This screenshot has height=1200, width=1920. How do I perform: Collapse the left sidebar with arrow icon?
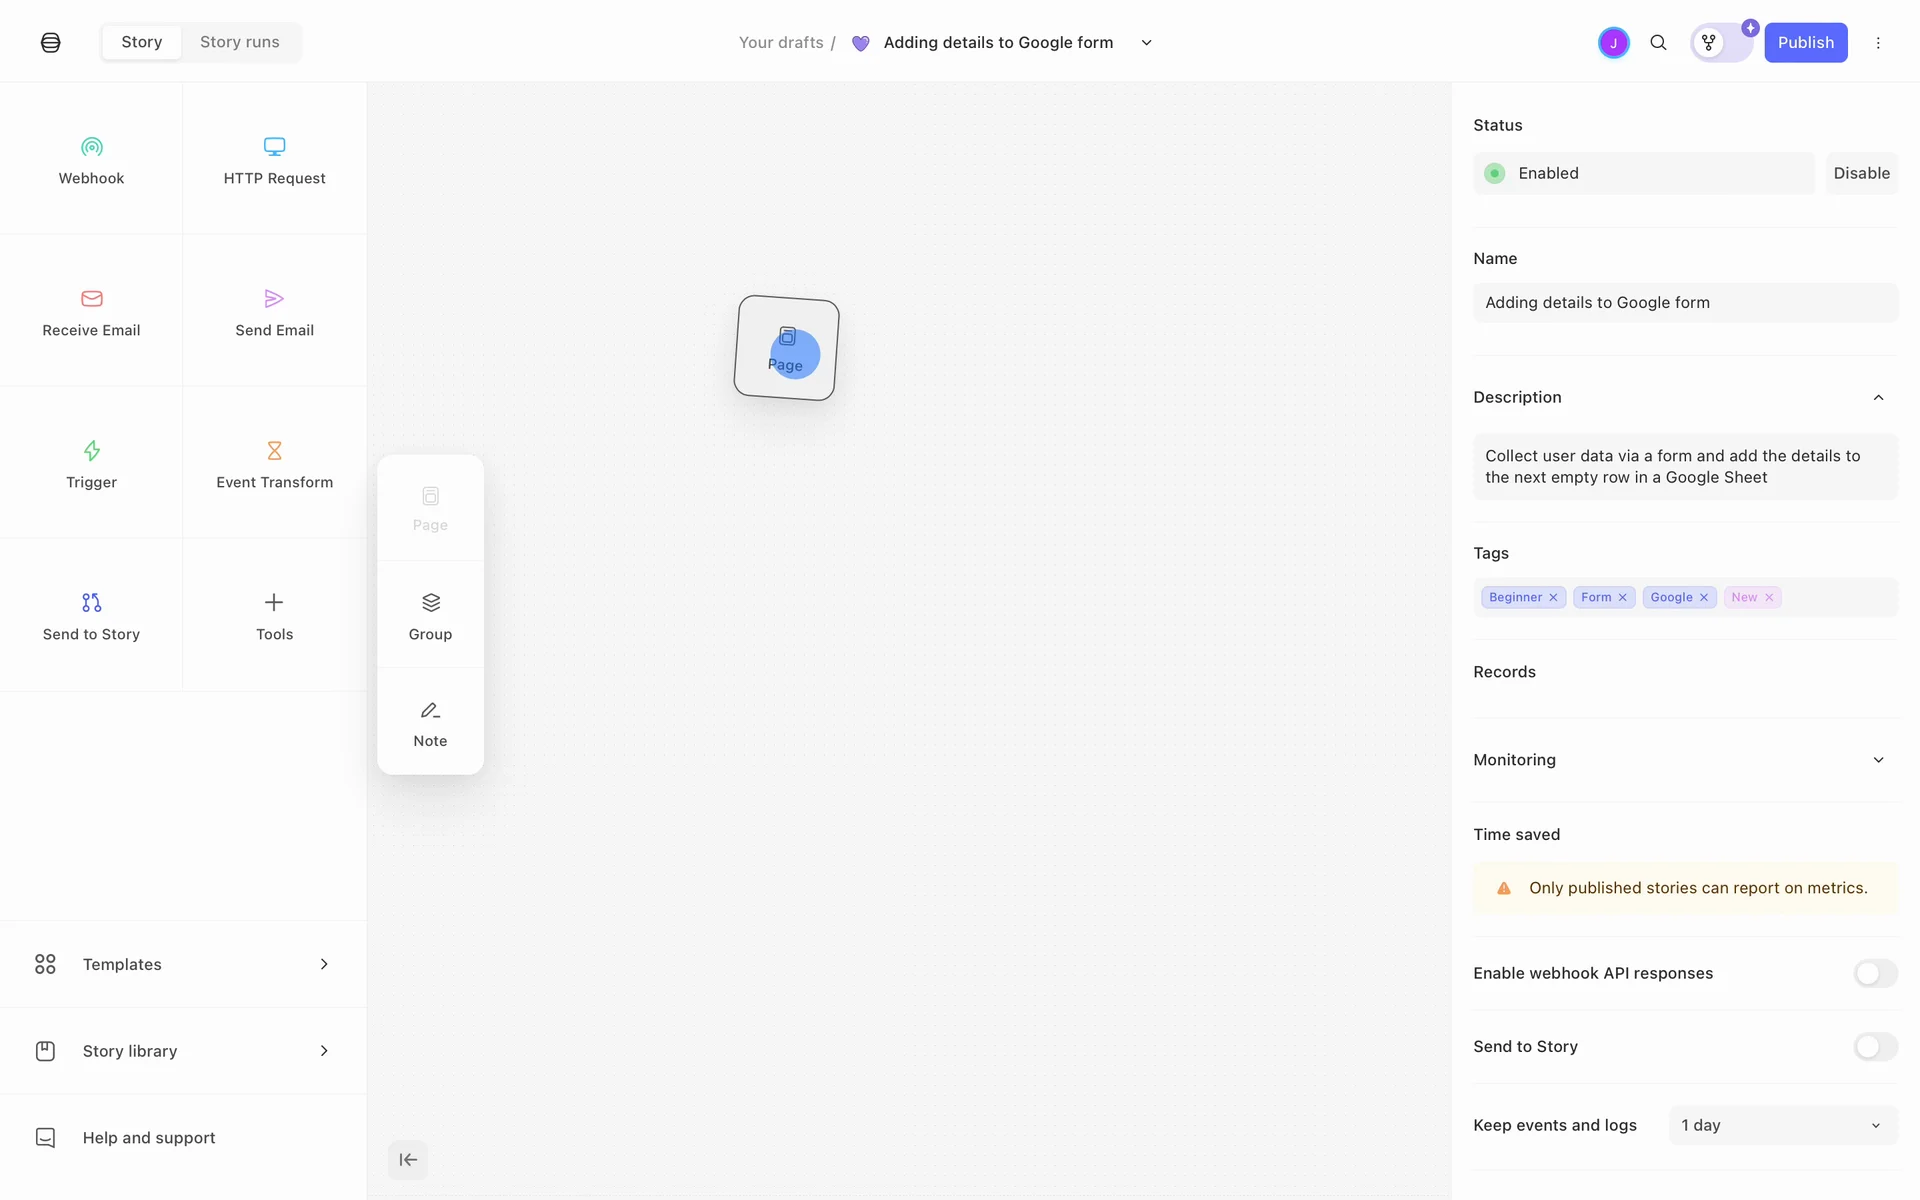[408, 1160]
